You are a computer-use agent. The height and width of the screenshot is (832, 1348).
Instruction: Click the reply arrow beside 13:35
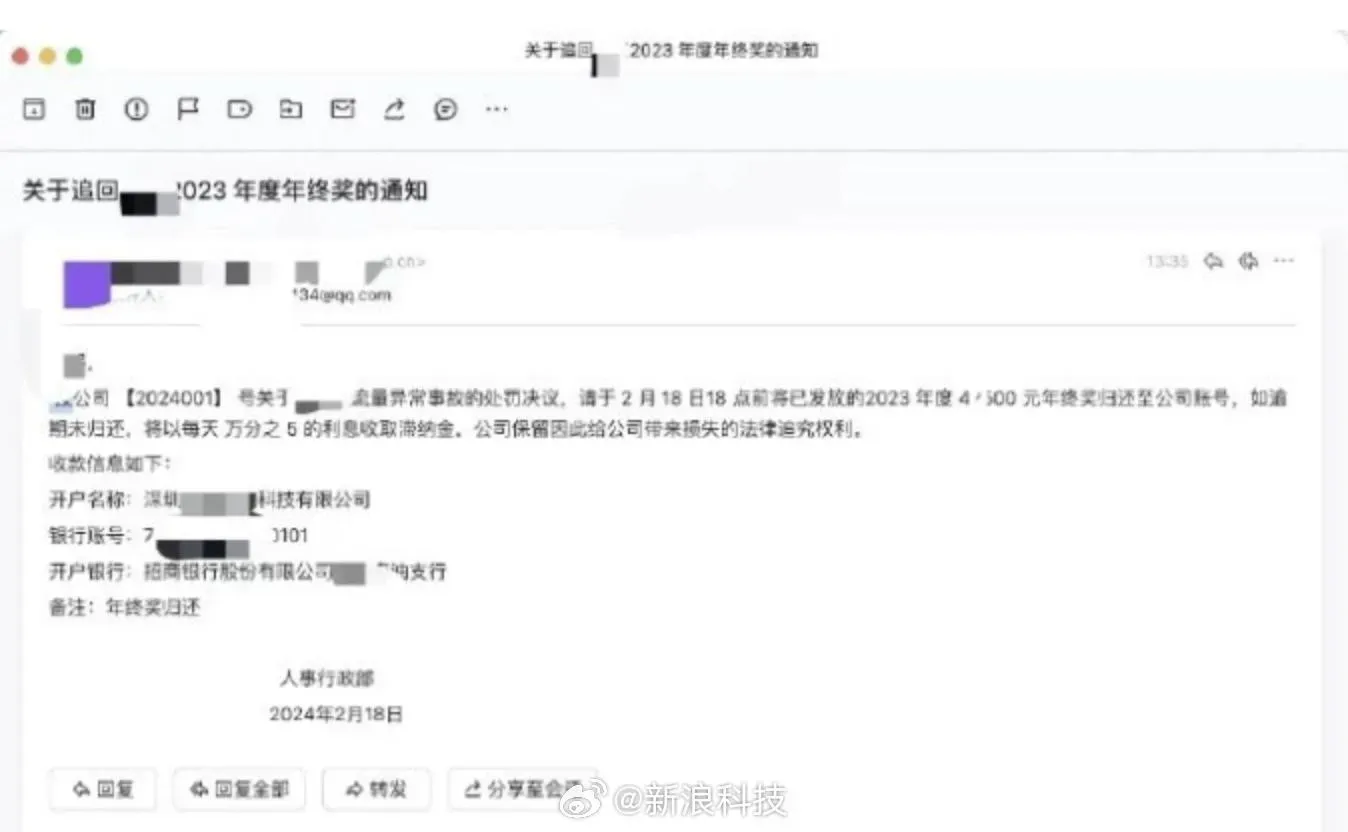click(x=1213, y=261)
